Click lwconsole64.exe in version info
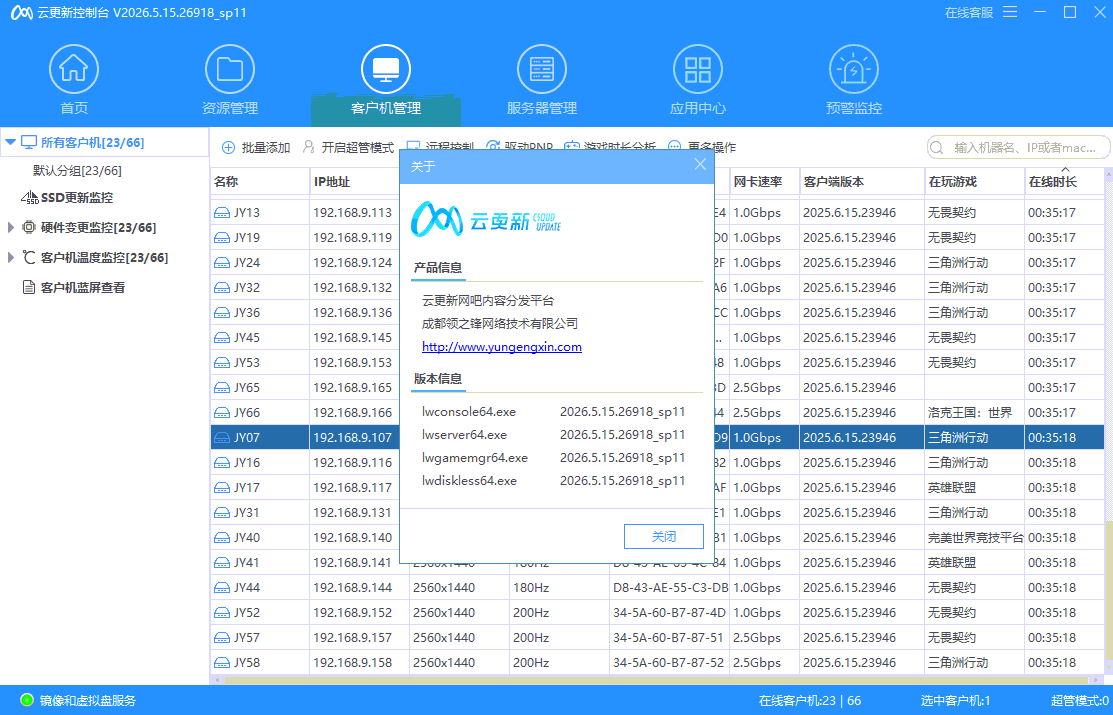 [x=468, y=412]
